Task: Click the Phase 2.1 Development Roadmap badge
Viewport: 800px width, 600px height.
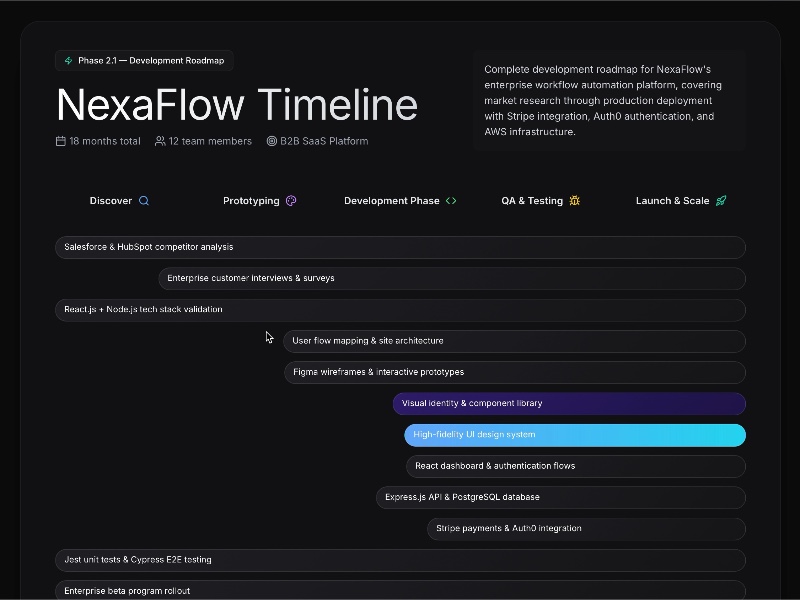Action: [145, 60]
